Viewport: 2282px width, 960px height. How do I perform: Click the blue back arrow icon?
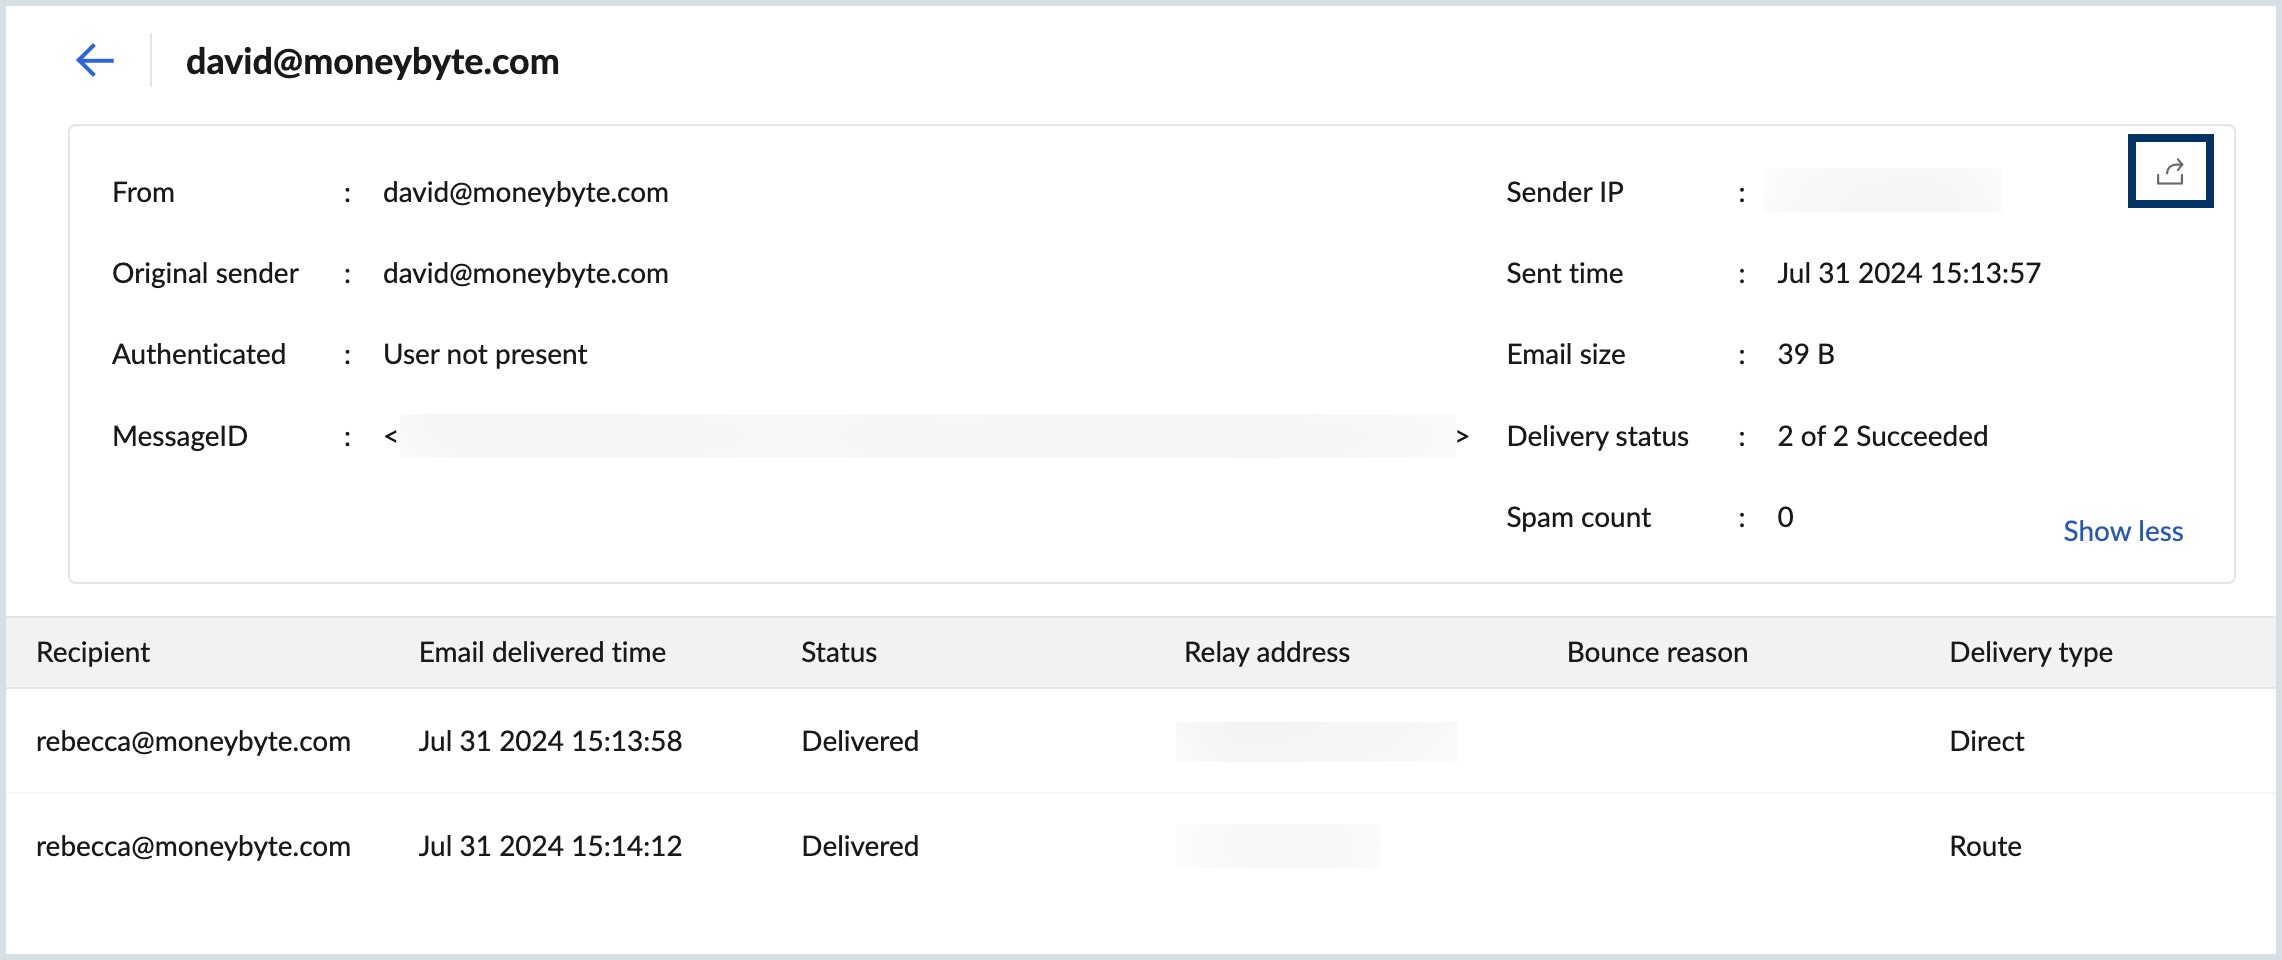coord(95,61)
